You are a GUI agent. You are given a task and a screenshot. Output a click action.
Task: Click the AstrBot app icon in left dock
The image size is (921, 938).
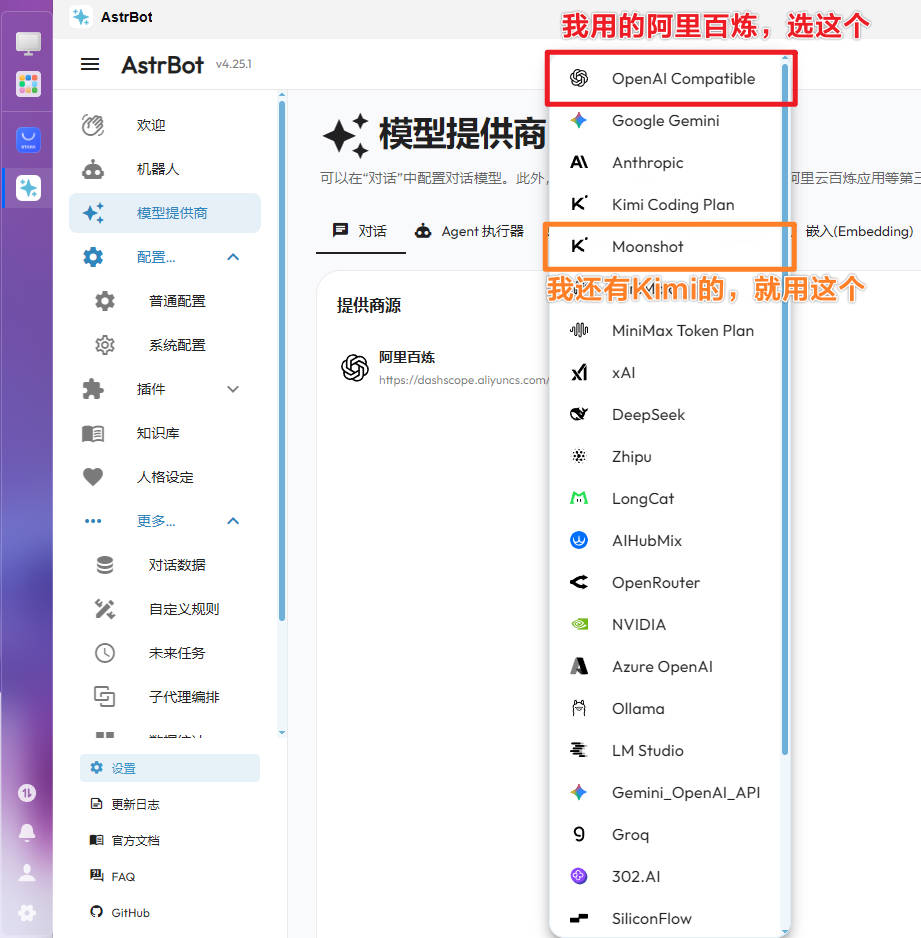tap(28, 188)
